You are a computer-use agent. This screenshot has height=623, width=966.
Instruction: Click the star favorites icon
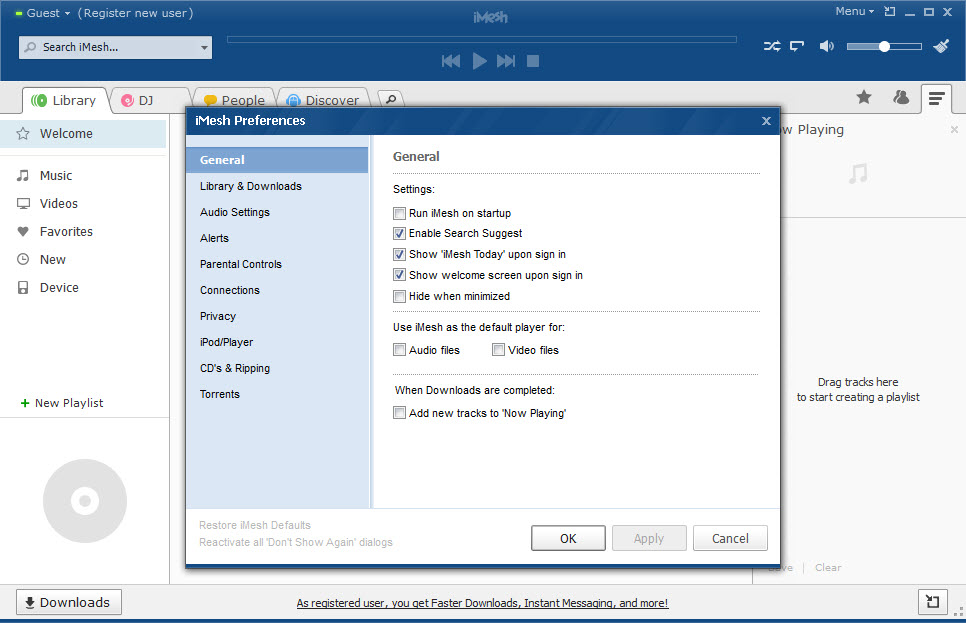[x=864, y=97]
